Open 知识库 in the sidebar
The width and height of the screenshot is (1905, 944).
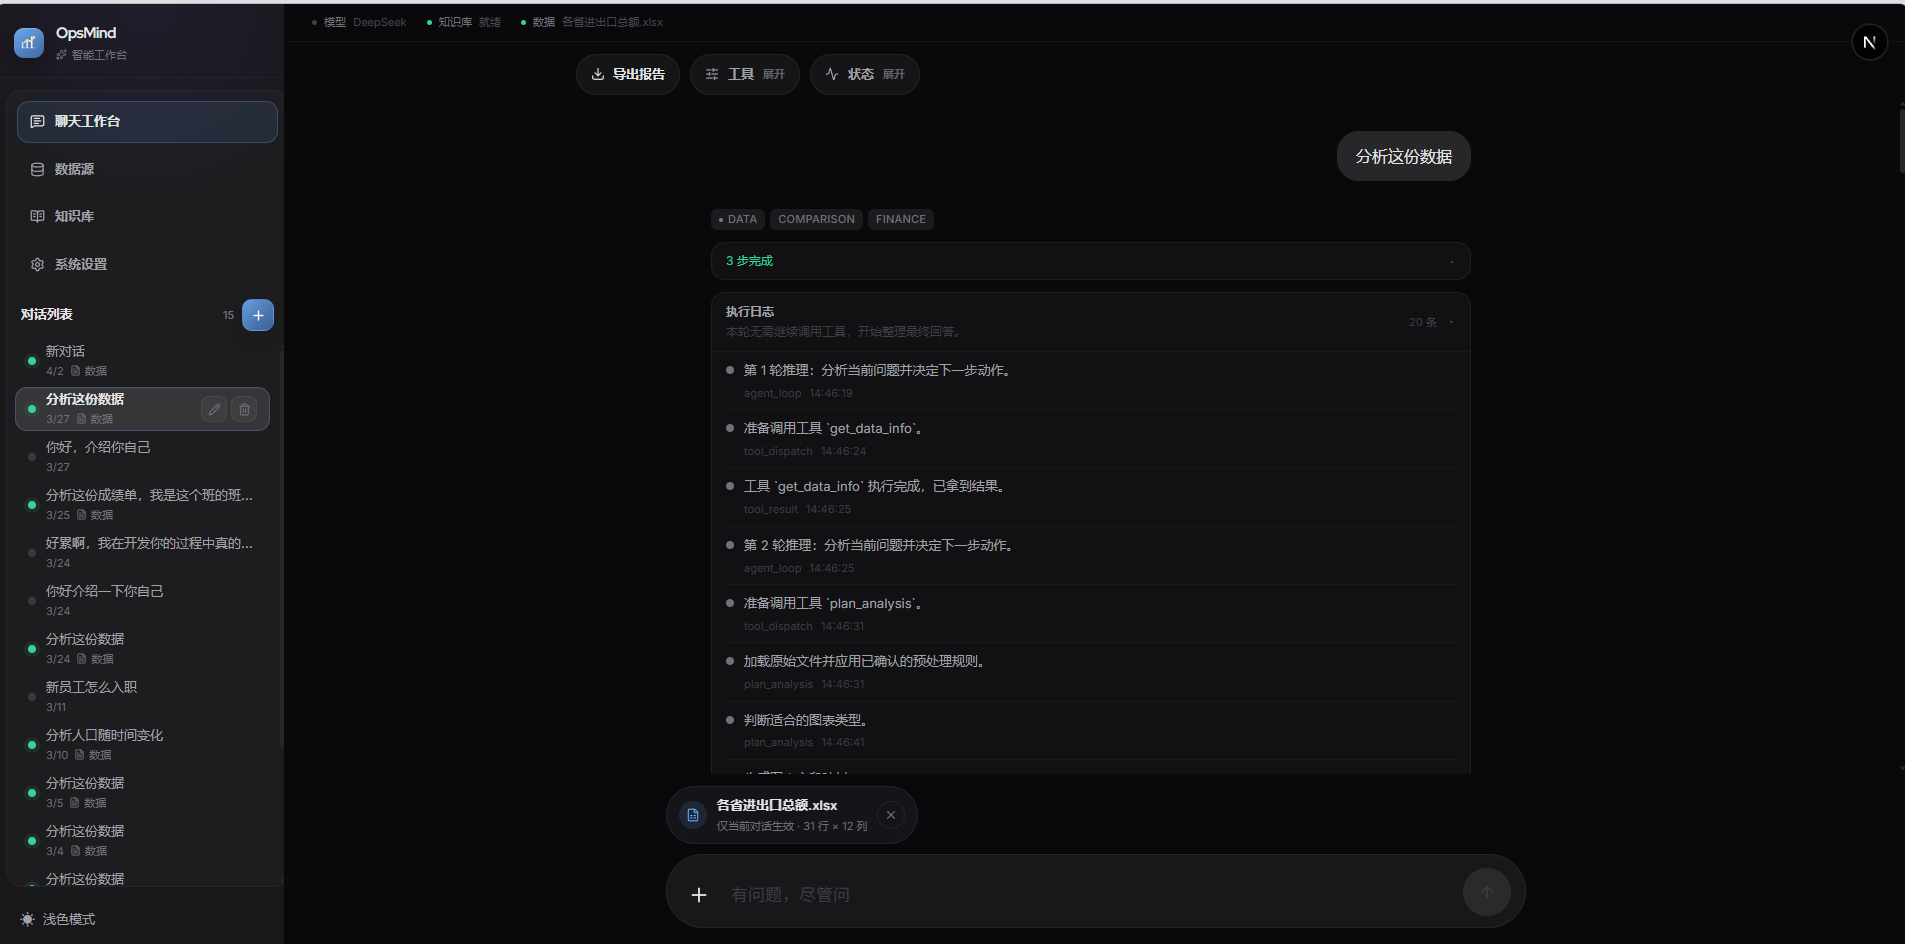[74, 216]
